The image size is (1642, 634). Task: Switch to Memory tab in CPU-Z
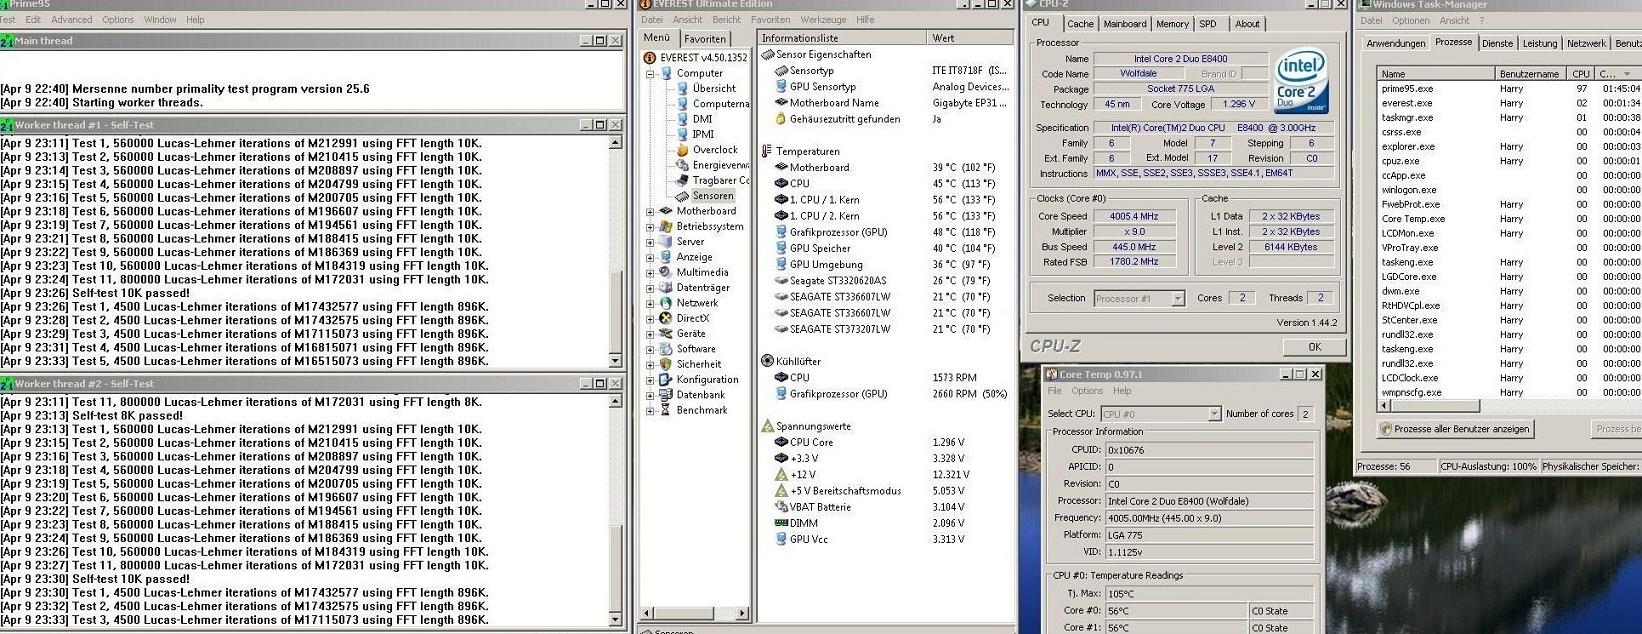[x=1172, y=24]
